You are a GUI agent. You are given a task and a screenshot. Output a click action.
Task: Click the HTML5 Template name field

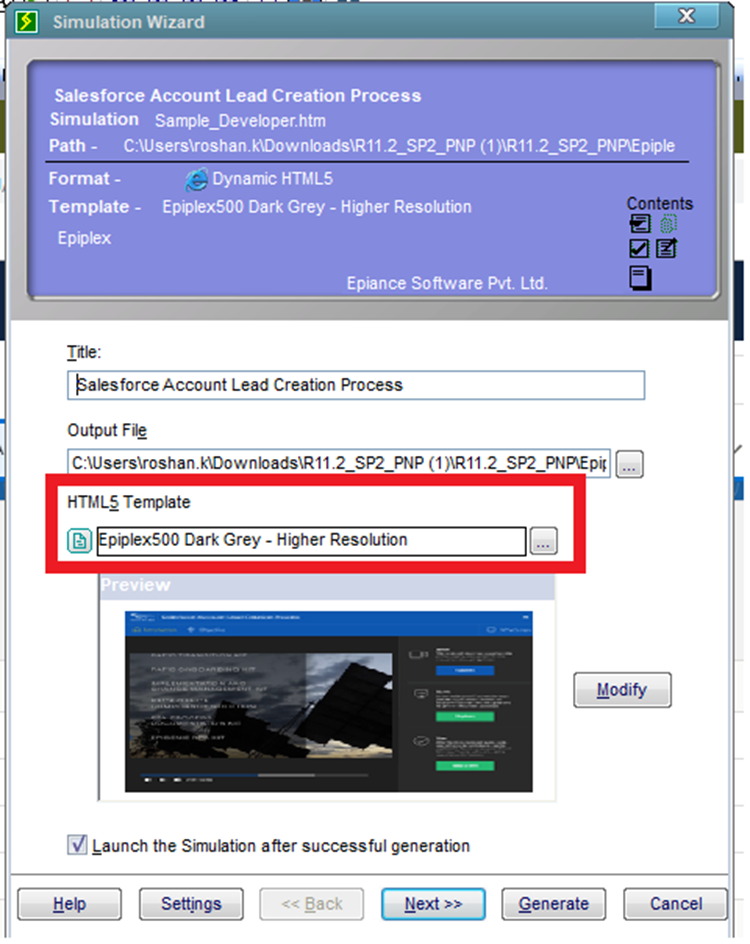[x=311, y=541]
